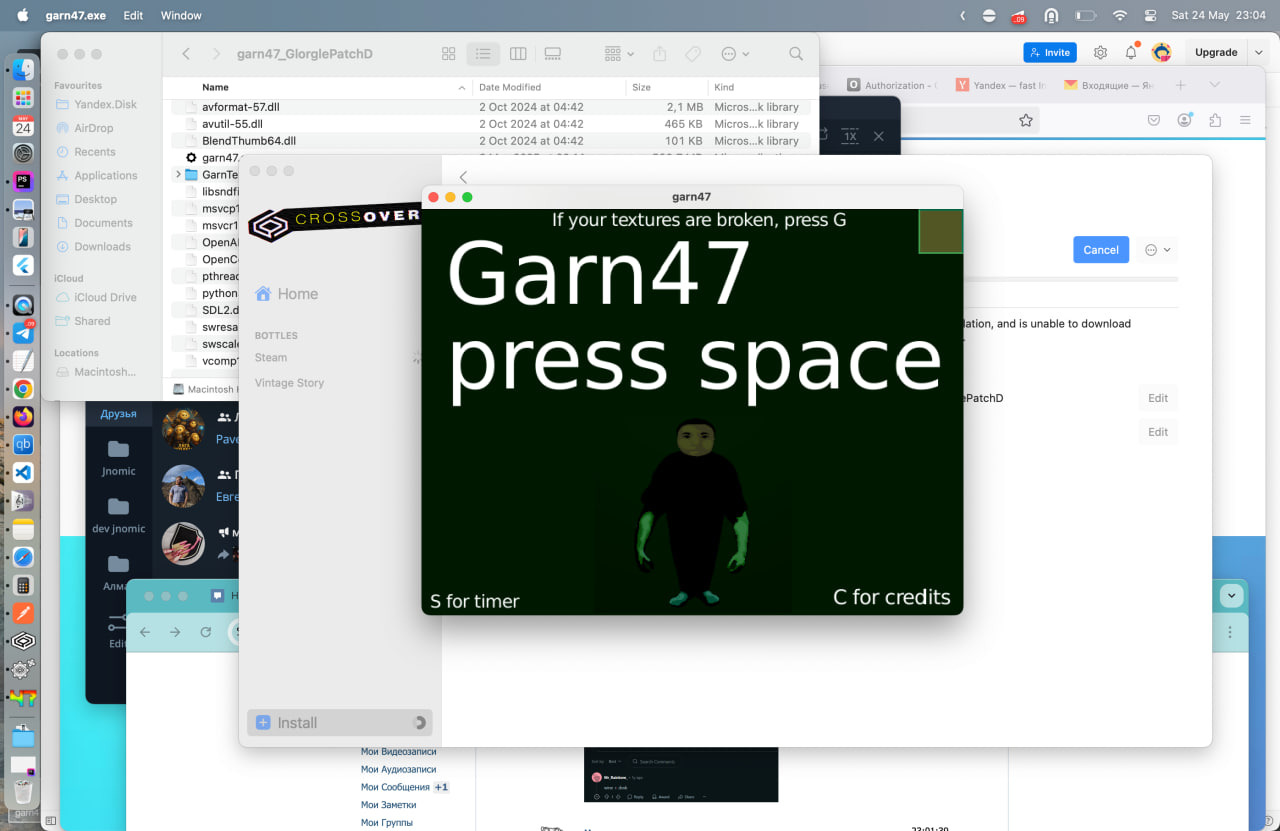This screenshot has height=831, width=1280.
Task: Expand the chevron next to Upgrade
Action: point(1257,52)
